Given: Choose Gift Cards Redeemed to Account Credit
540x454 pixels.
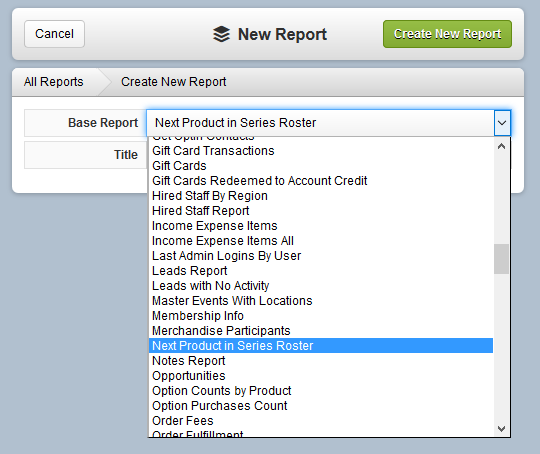Looking at the screenshot, I should 321,181.
